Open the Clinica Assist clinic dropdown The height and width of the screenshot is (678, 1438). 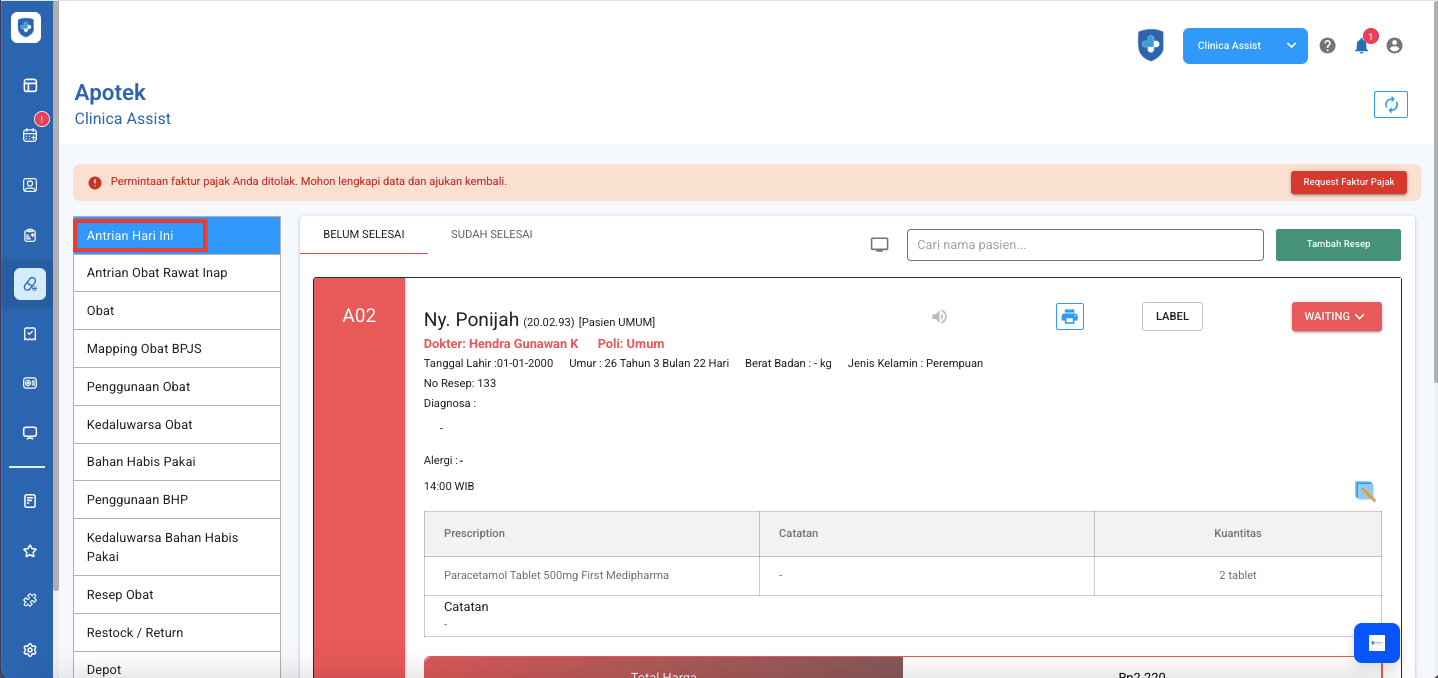(x=1244, y=46)
